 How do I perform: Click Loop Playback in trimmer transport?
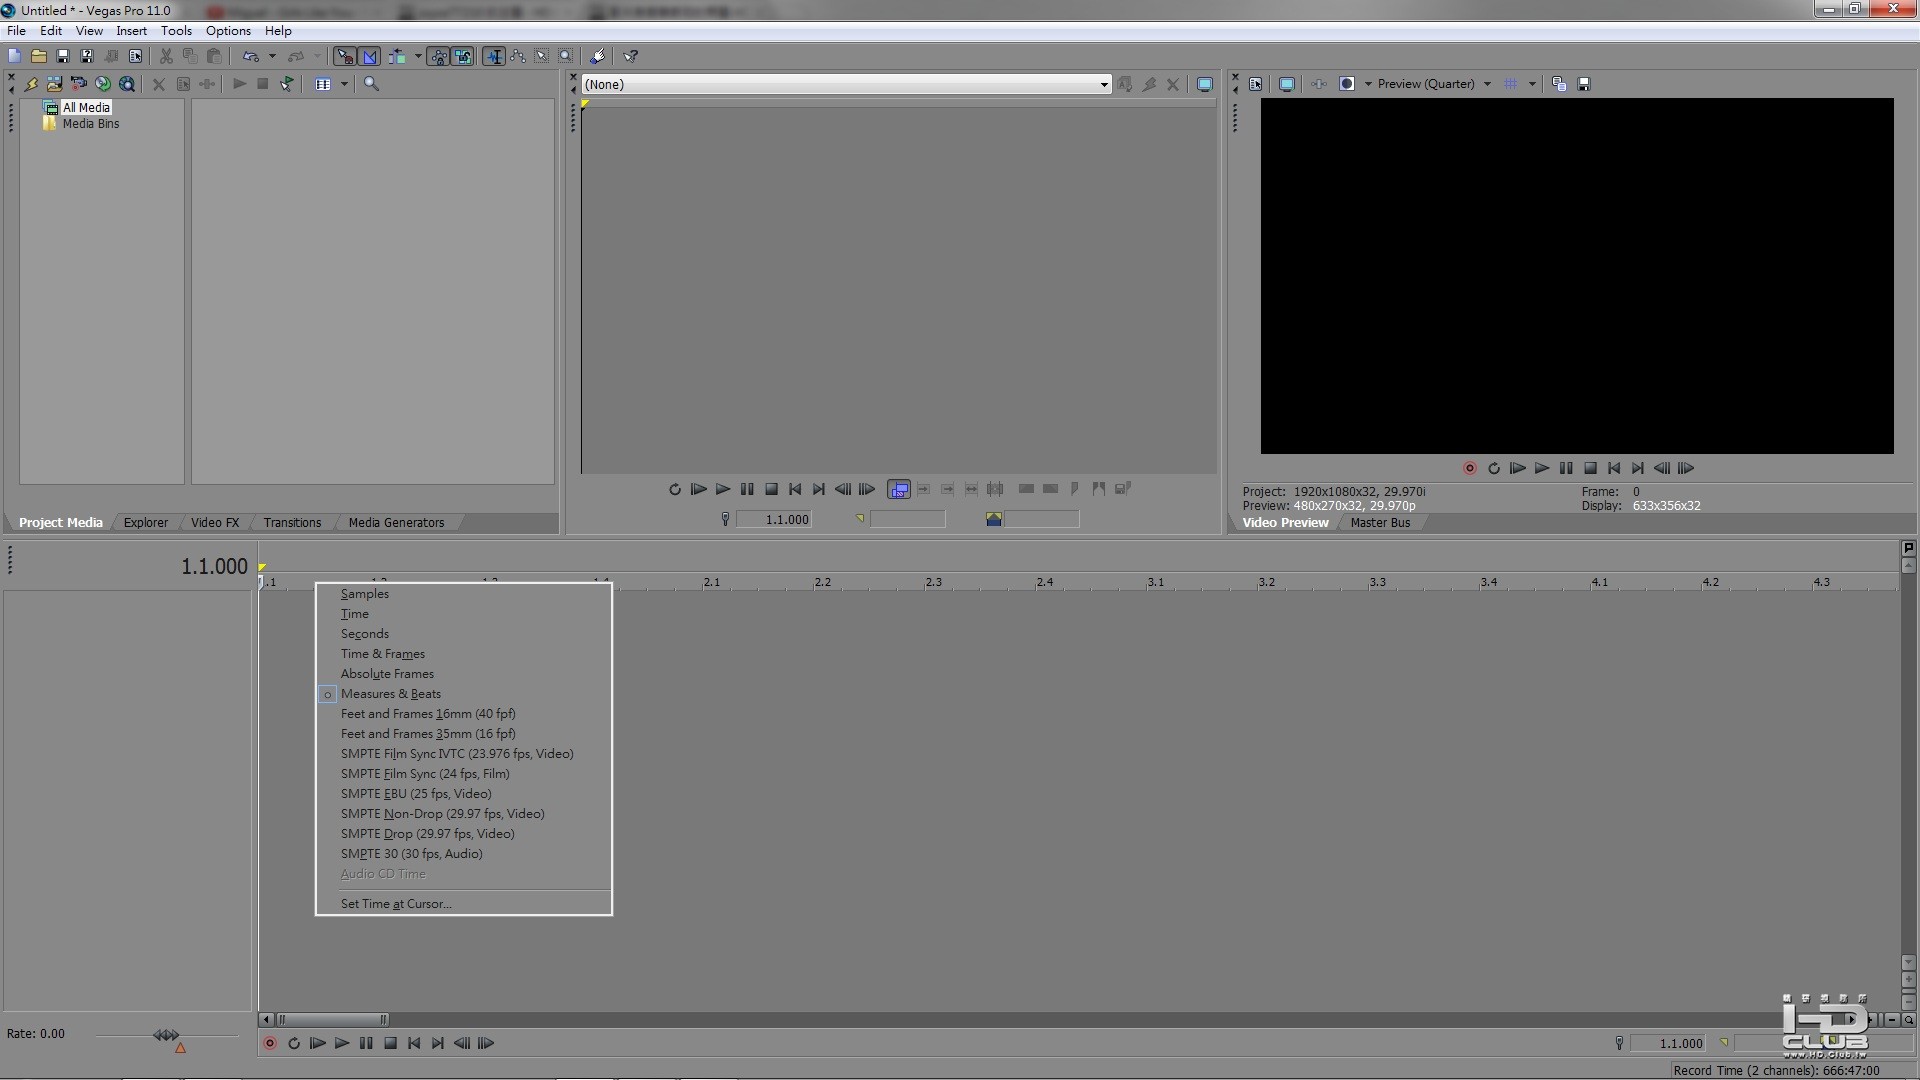[675, 490]
